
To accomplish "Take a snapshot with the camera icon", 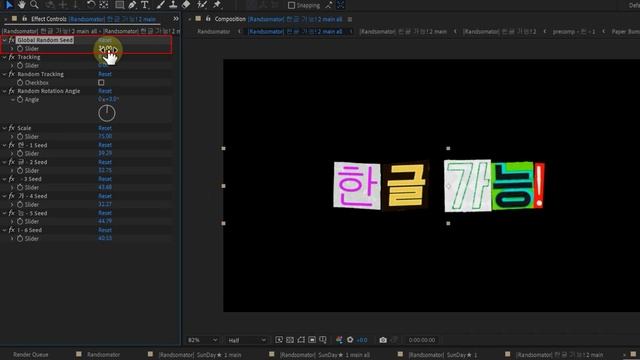I will point(383,340).
